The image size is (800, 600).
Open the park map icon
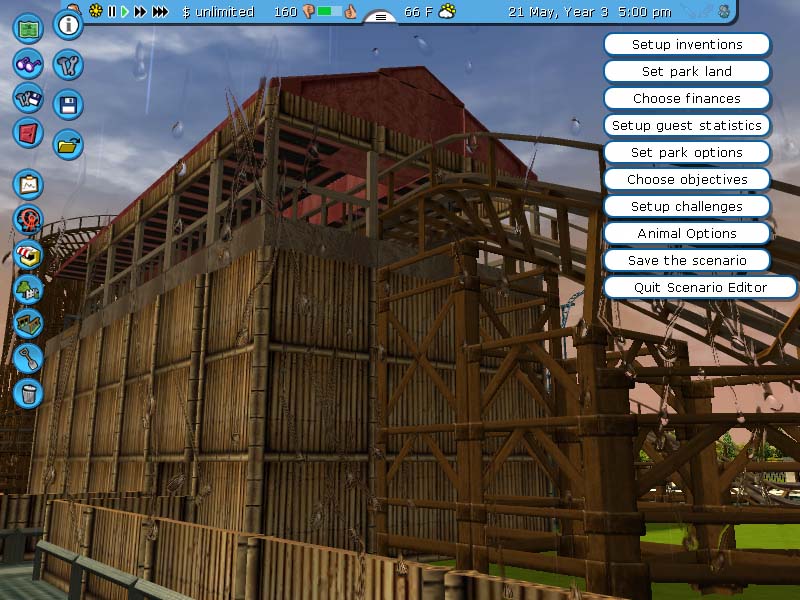(x=28, y=28)
